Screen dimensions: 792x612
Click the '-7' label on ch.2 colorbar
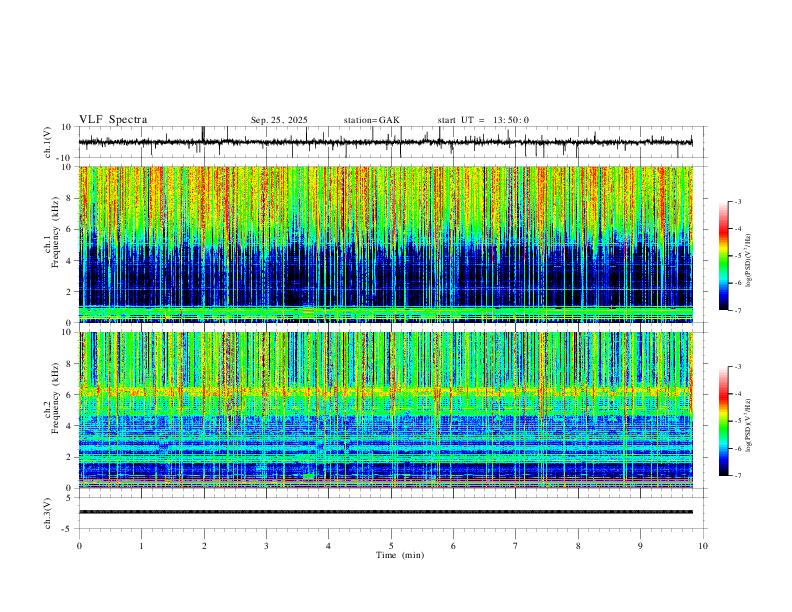pos(737,476)
